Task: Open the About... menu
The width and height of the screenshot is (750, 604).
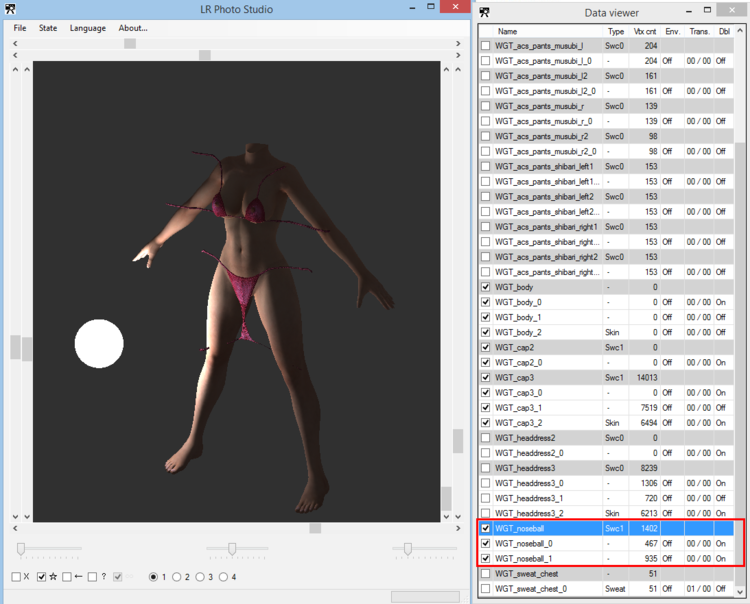Action: [133, 28]
